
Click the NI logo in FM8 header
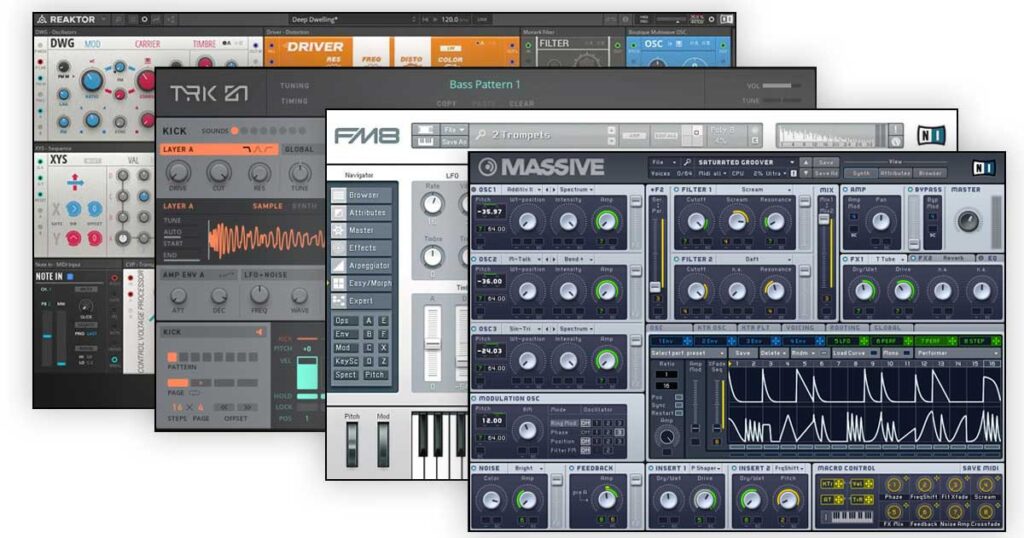(x=931, y=135)
